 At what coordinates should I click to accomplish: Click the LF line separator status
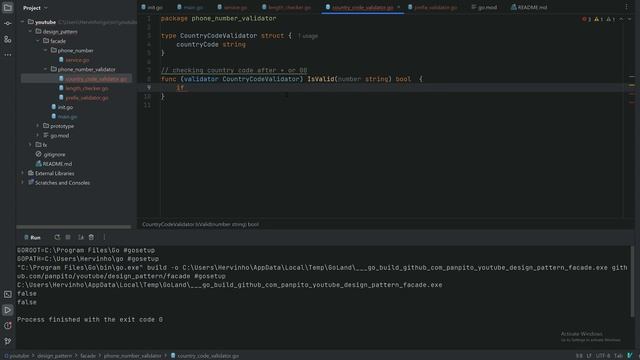[589, 356]
